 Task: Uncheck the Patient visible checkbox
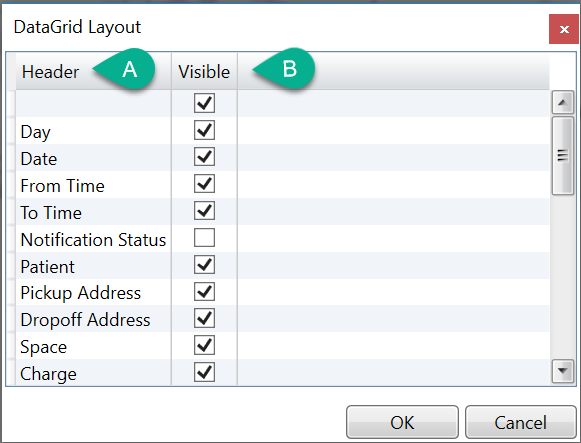click(204, 265)
